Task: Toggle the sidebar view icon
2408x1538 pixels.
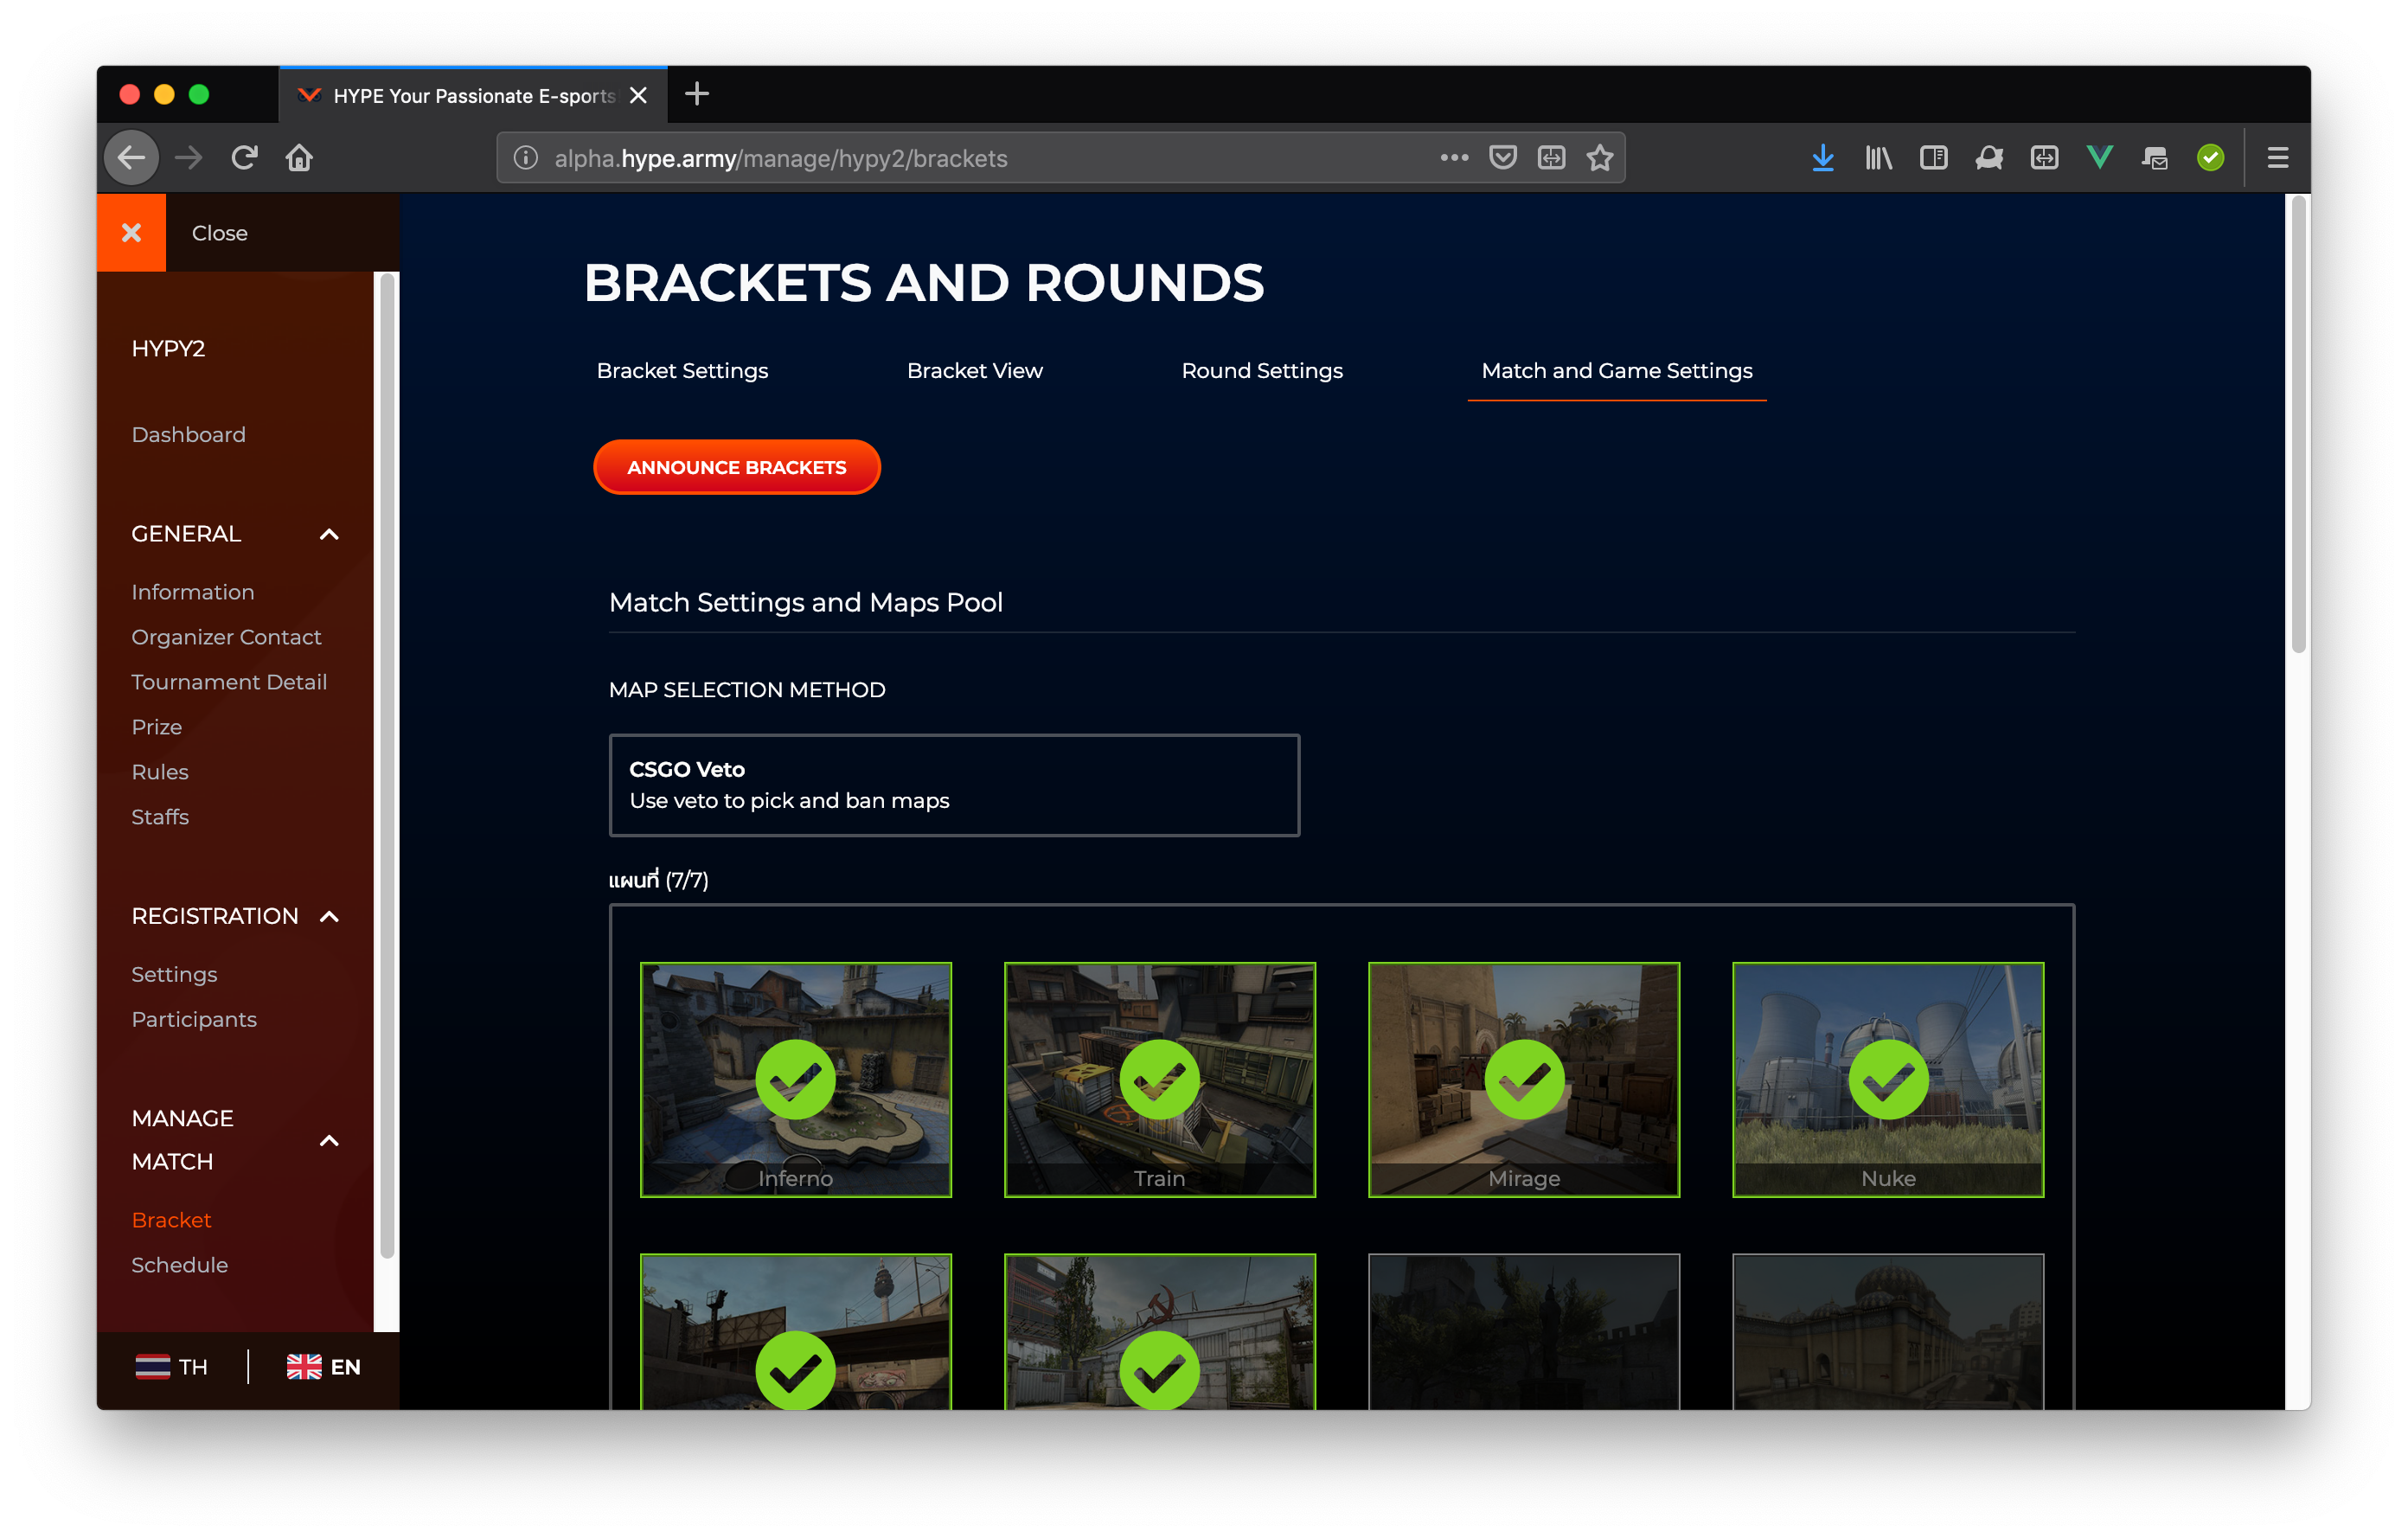Action: coord(1933,158)
